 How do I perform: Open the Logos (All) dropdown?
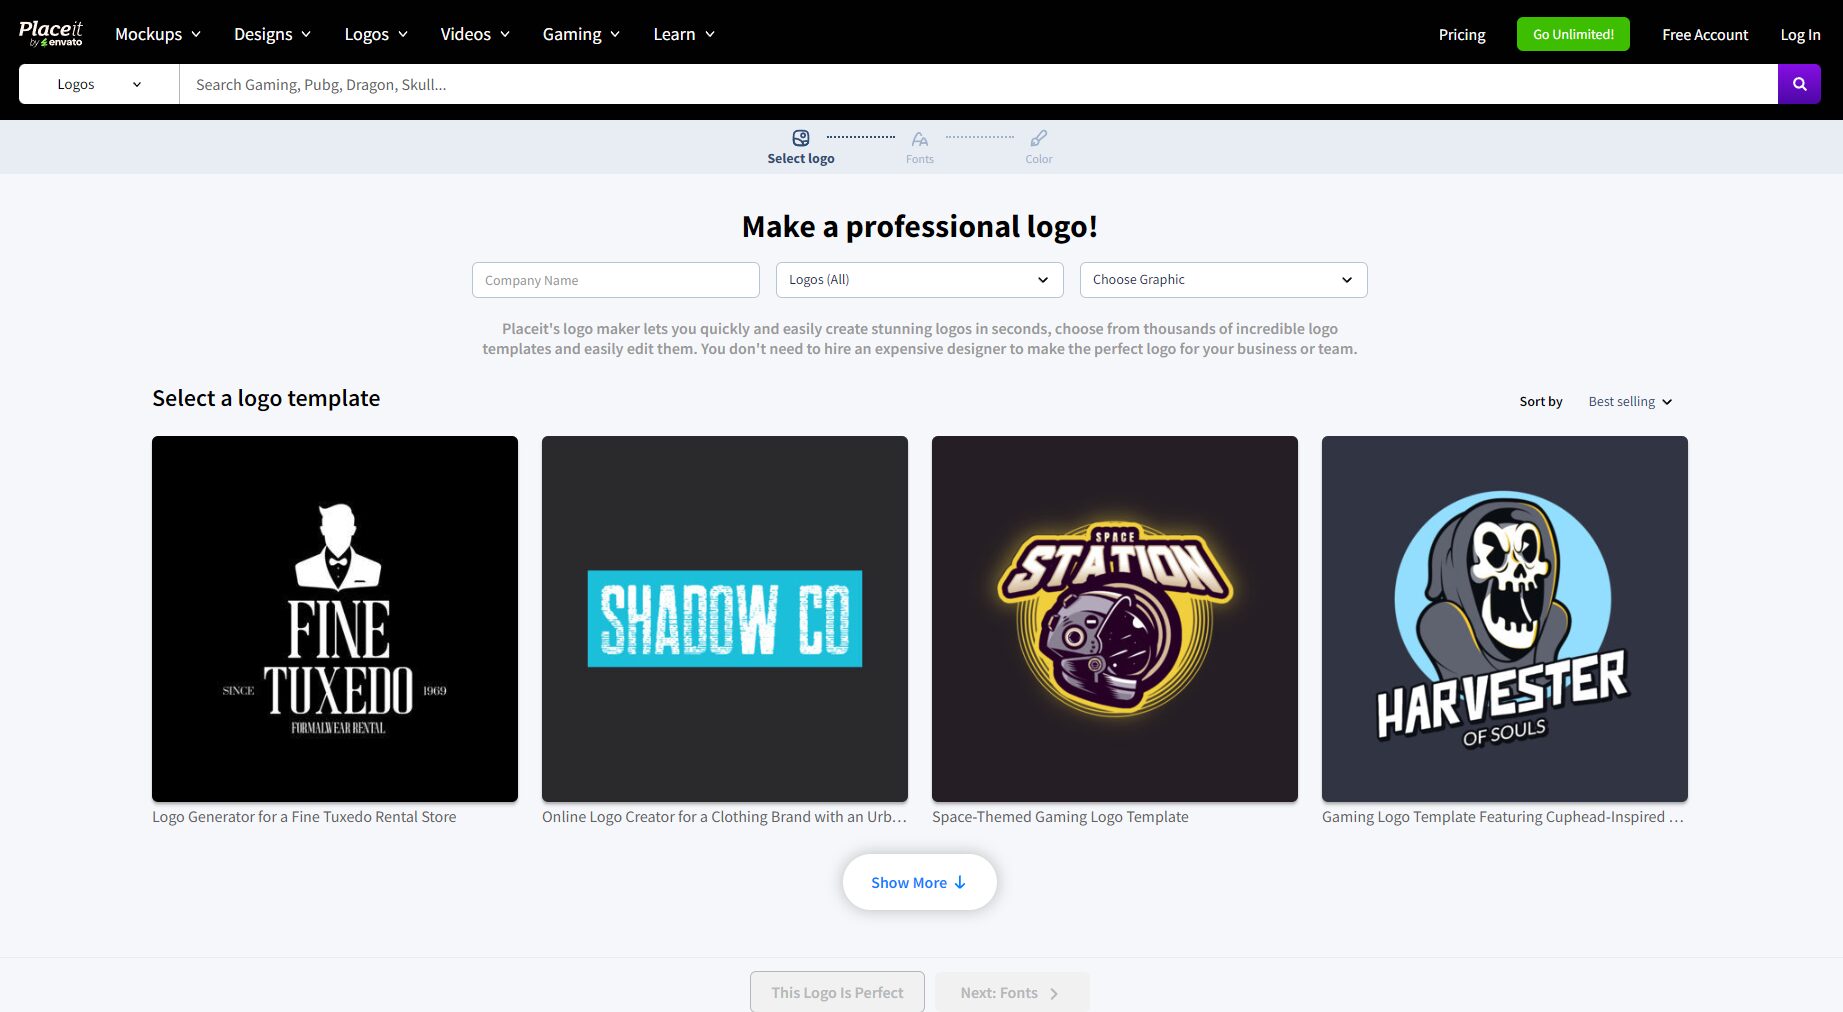917,280
